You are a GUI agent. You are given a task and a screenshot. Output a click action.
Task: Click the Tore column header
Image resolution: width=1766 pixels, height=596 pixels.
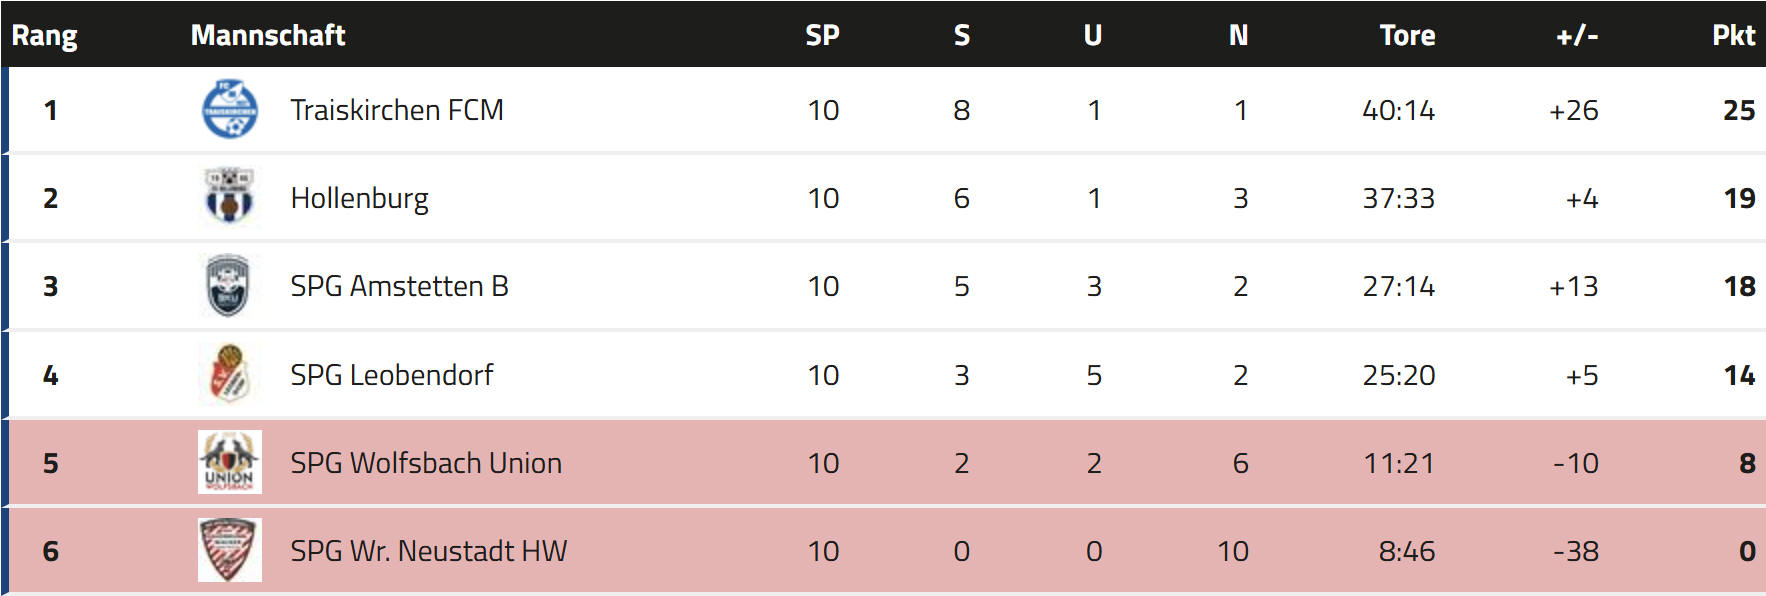1407,36
